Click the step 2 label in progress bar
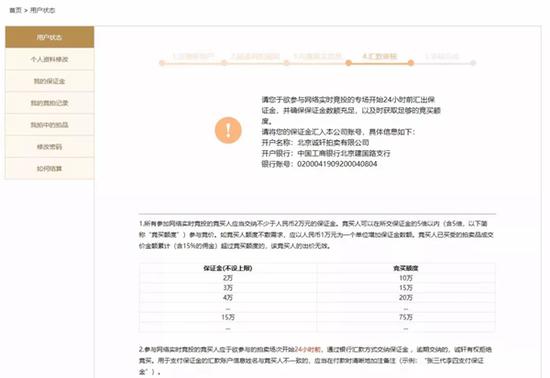550x378 pixels. pyautogui.click(x=255, y=56)
